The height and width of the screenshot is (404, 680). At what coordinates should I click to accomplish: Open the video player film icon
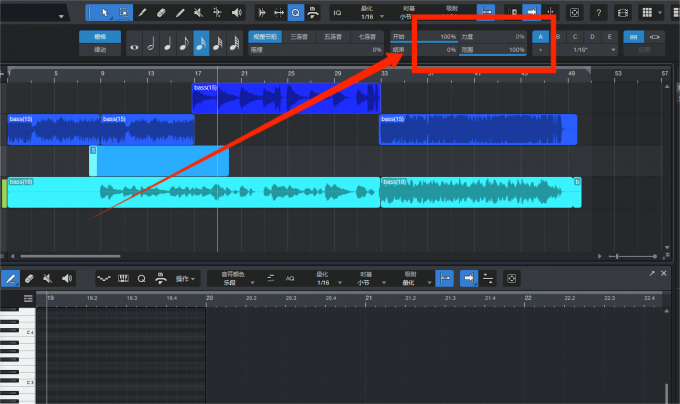pos(623,13)
